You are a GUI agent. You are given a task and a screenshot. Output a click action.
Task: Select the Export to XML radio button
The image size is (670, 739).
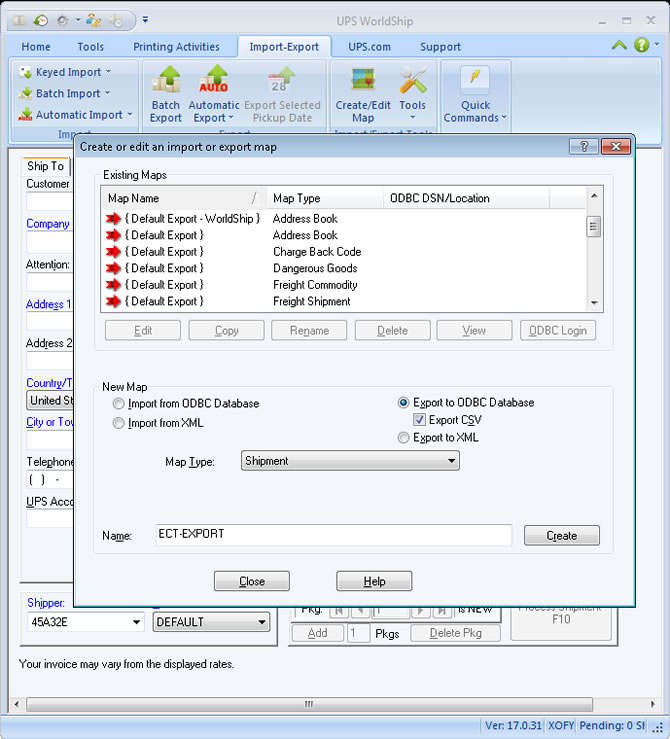click(404, 437)
